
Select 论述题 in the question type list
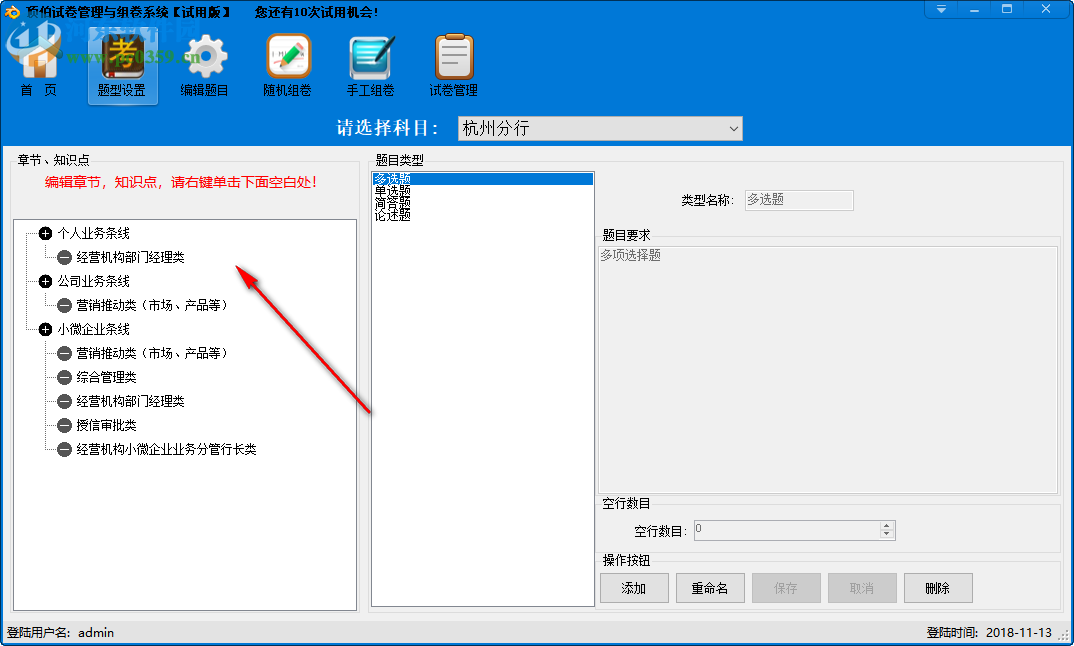(390, 214)
